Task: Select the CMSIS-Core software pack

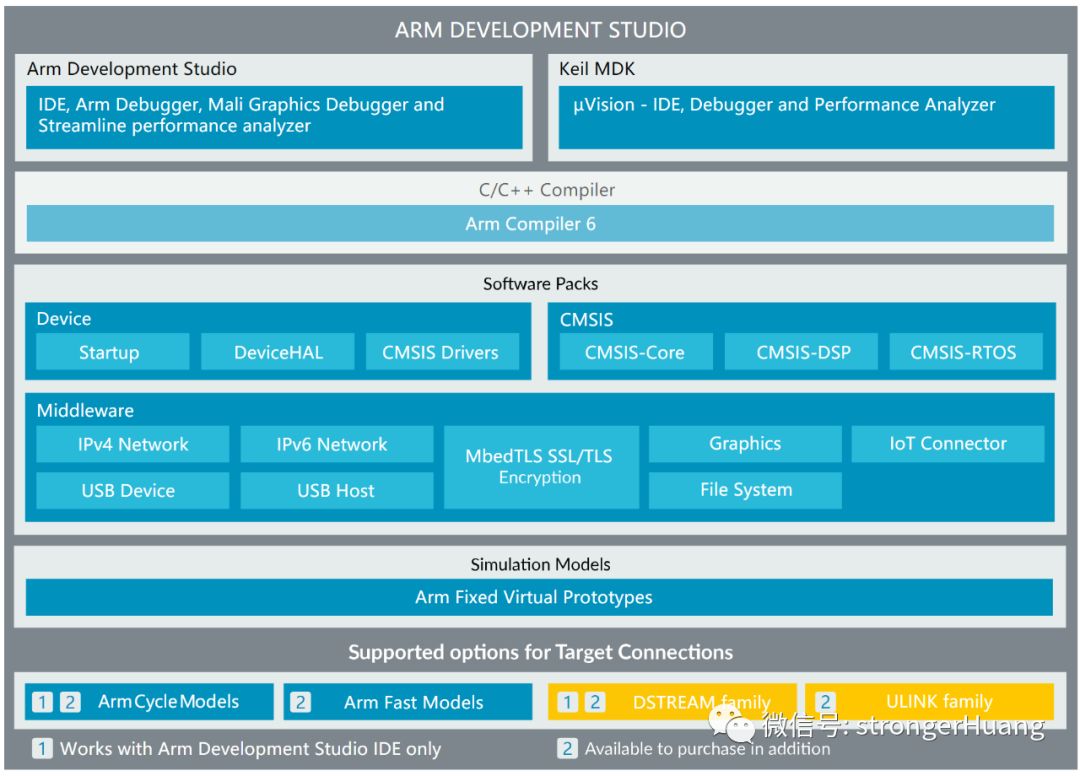Action: pos(636,352)
